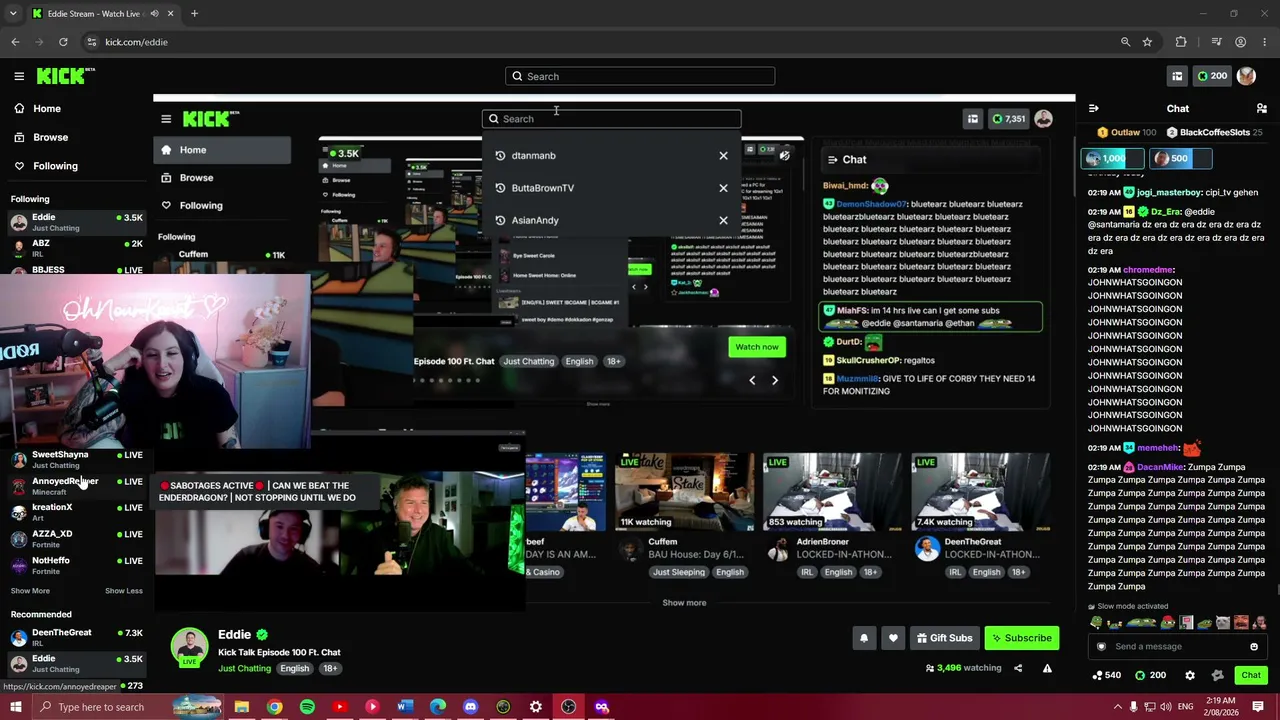Click the browser back arrow
Viewport: 1280px width, 720px height.
[15, 42]
